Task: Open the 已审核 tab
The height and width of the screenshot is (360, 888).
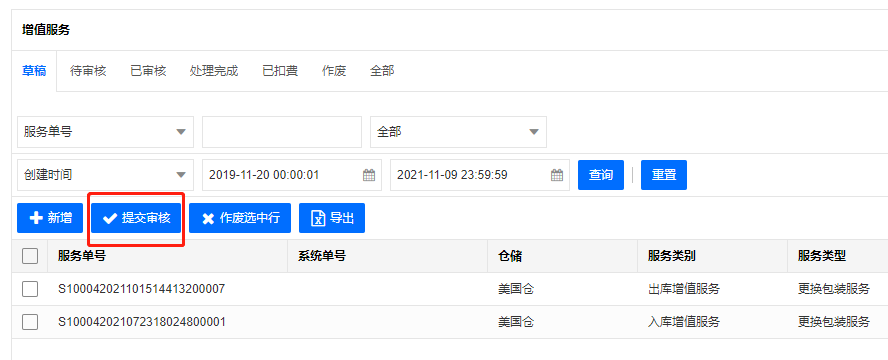Action: 148,71
